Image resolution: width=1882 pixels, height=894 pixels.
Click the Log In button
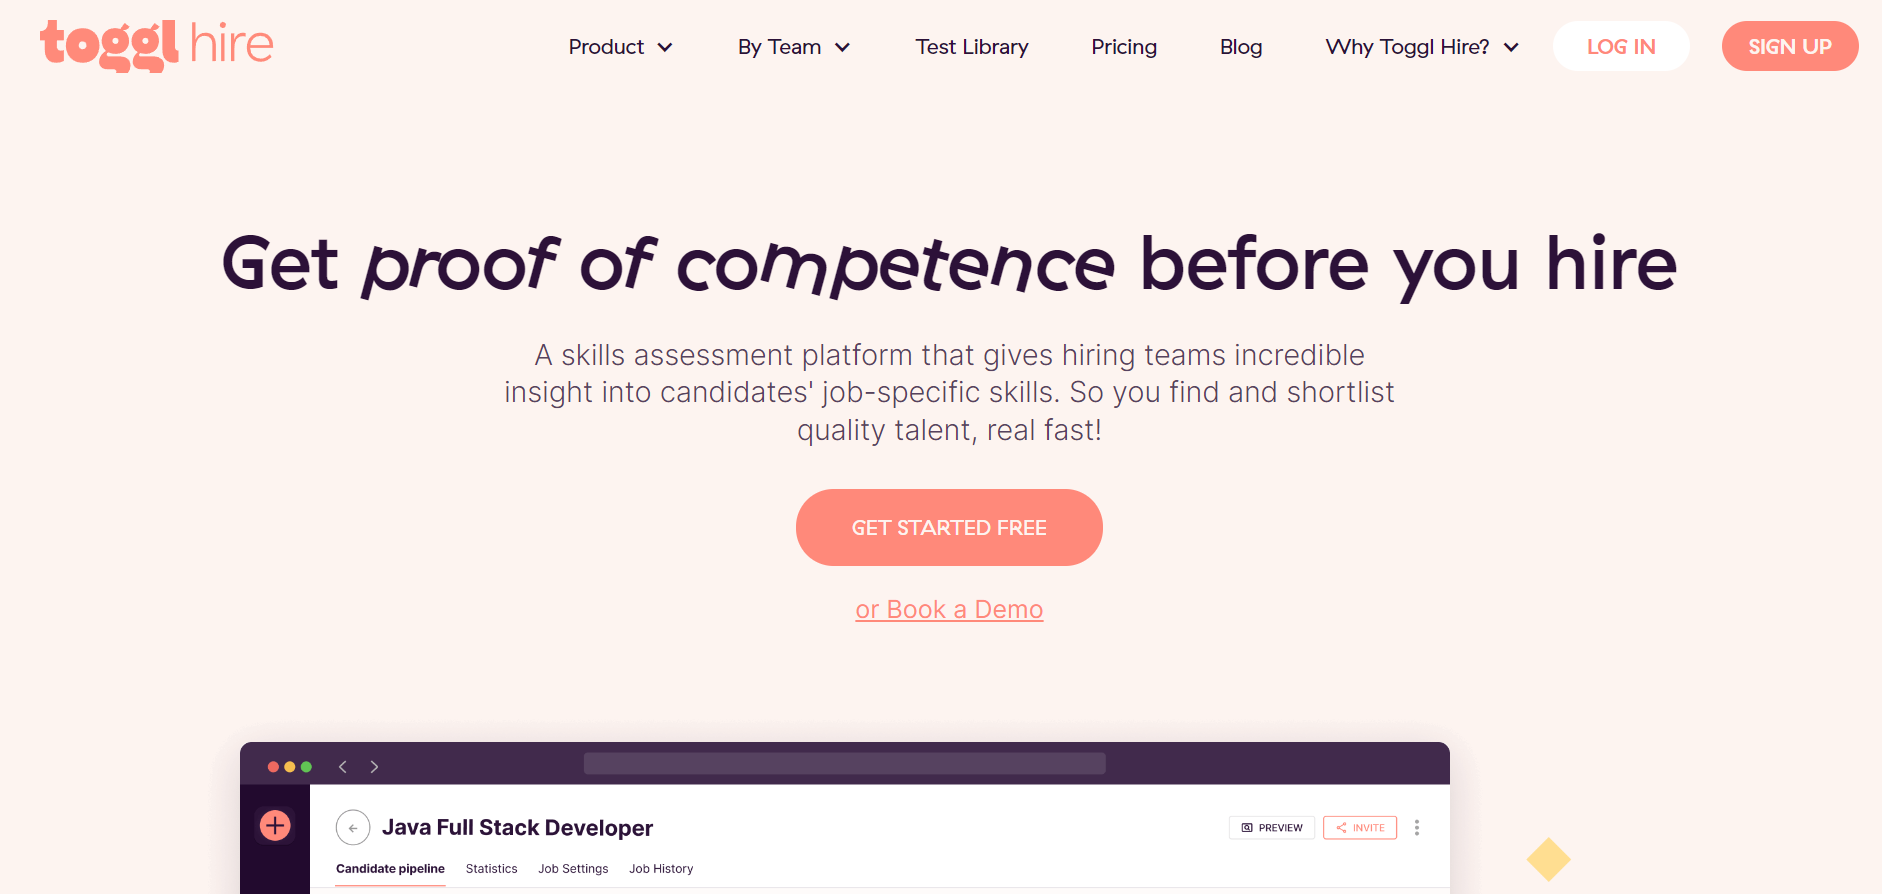click(1621, 47)
